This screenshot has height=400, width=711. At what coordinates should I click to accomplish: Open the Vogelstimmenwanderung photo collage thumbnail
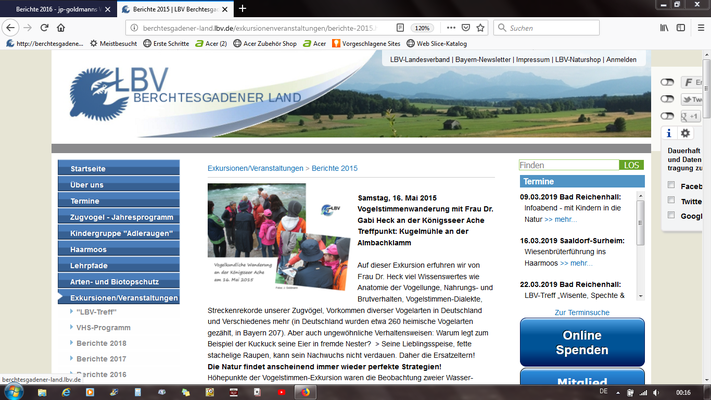pos(278,236)
